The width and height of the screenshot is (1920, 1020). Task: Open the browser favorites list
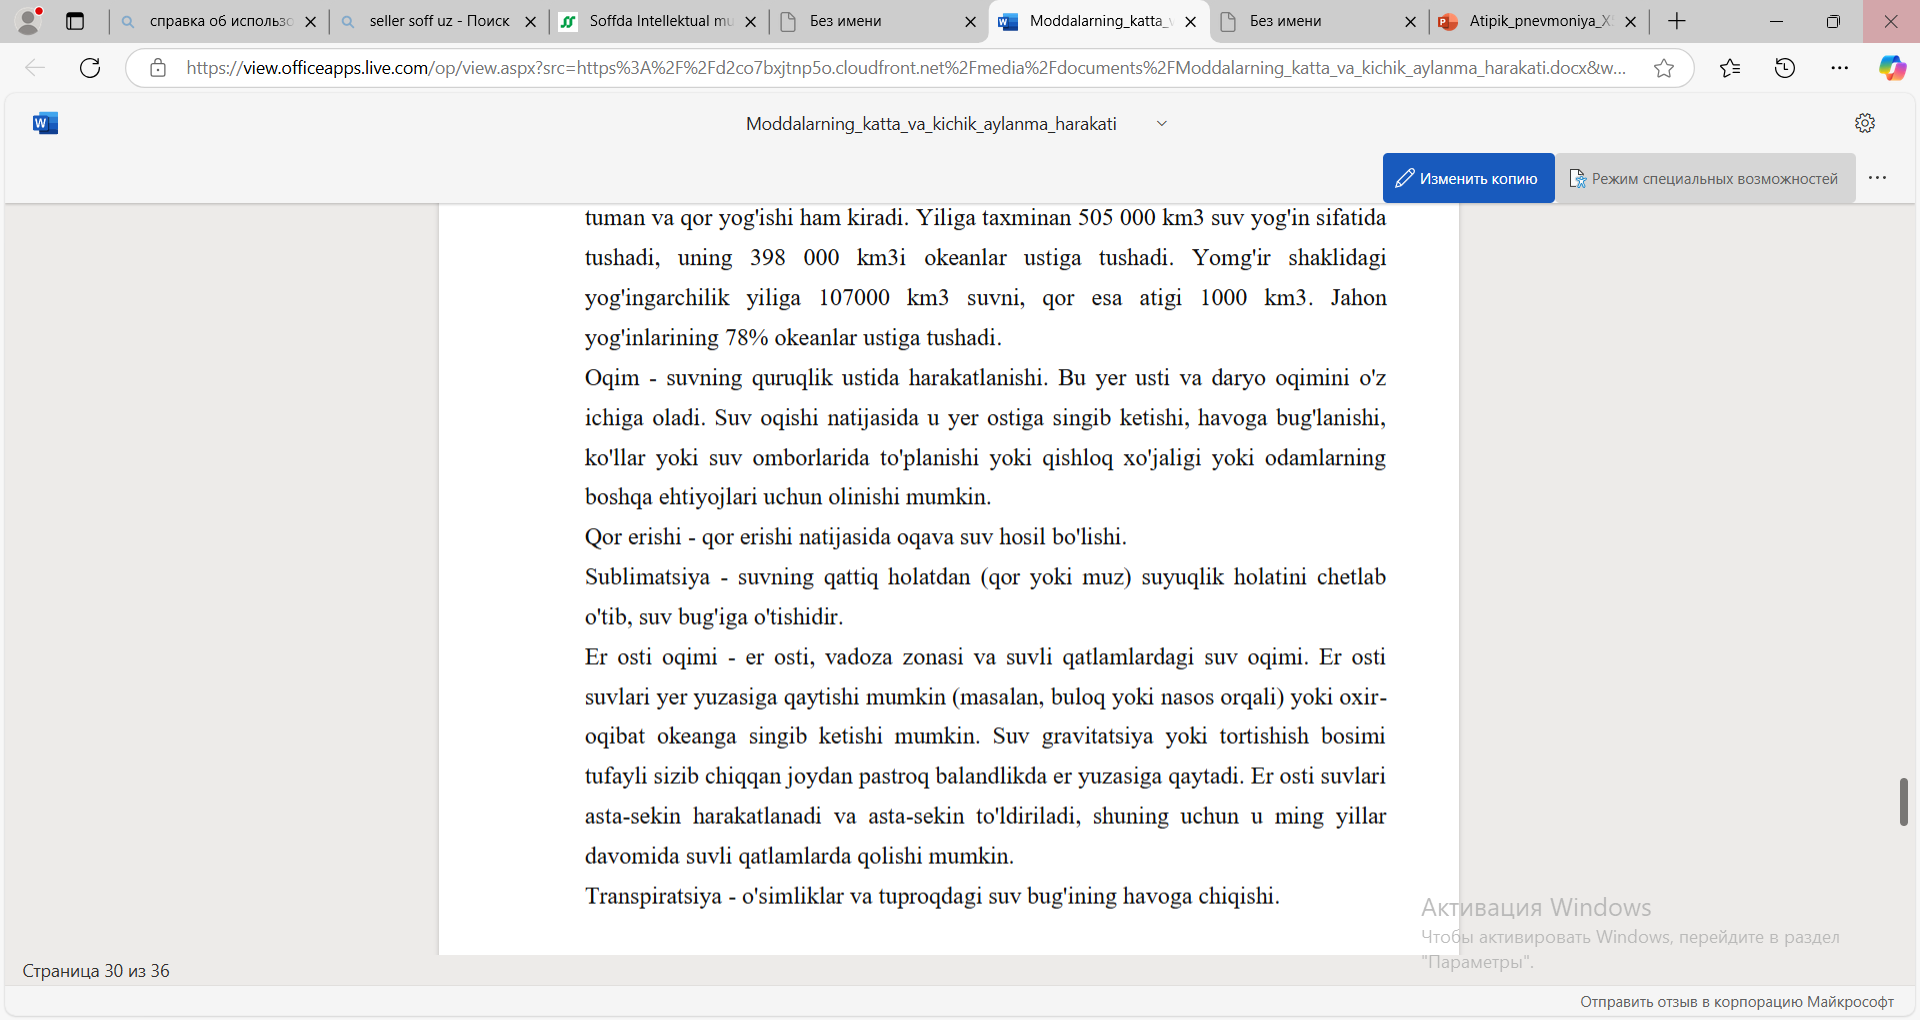click(x=1730, y=68)
